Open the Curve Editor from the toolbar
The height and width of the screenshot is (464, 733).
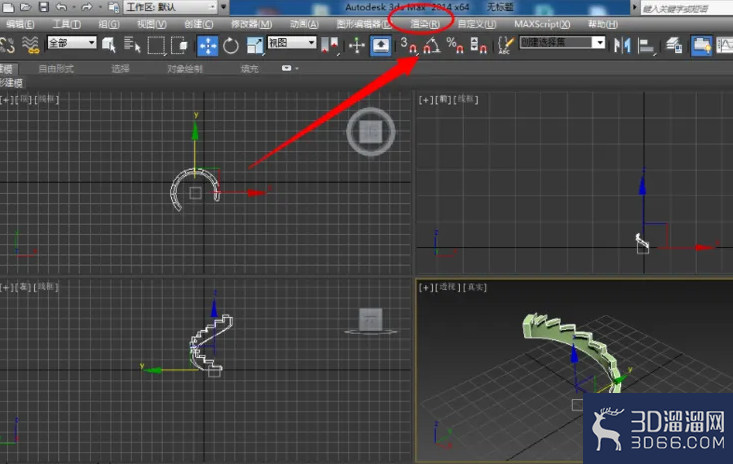[725, 45]
